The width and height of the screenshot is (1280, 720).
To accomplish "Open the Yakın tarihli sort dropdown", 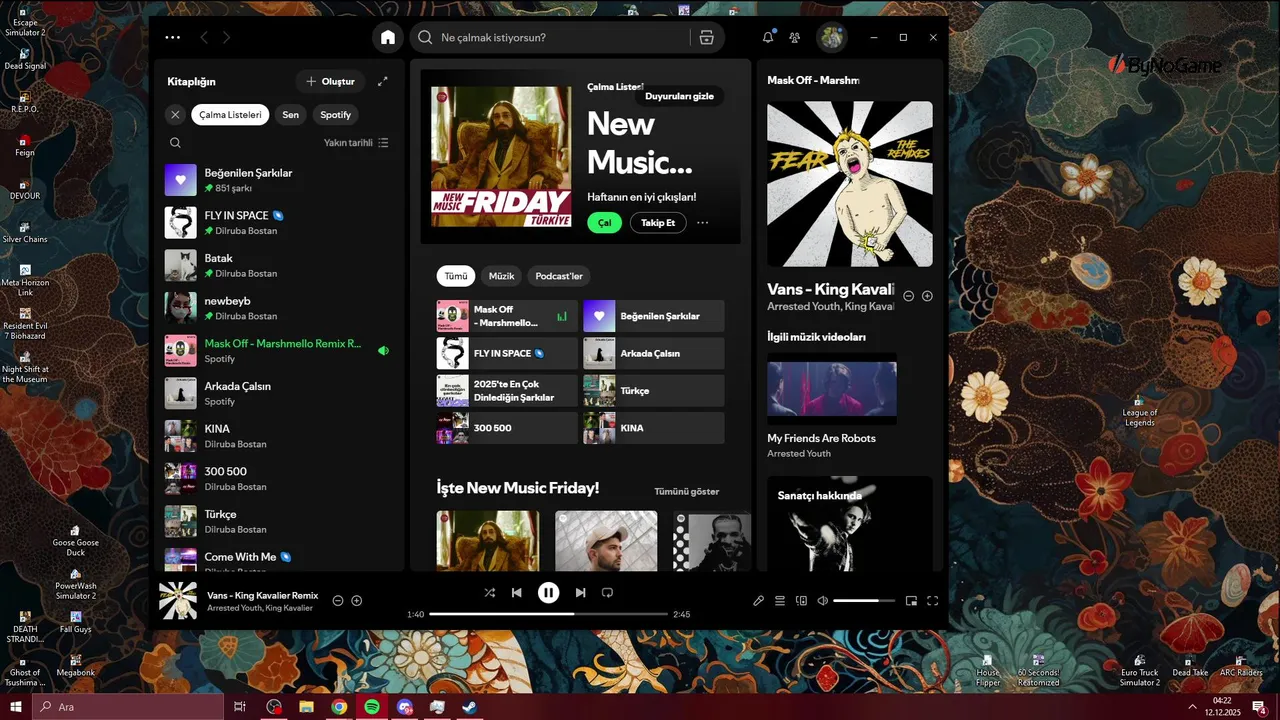I will (356, 143).
